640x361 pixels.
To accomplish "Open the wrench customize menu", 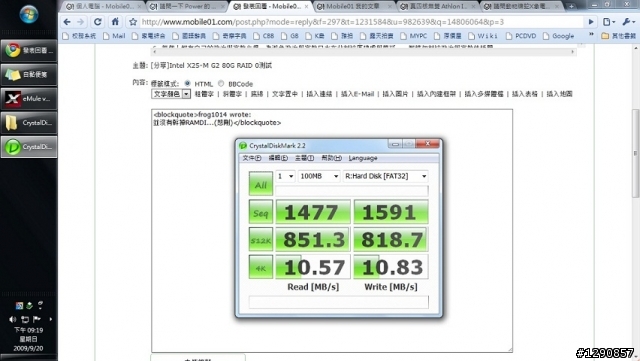I will [628, 22].
